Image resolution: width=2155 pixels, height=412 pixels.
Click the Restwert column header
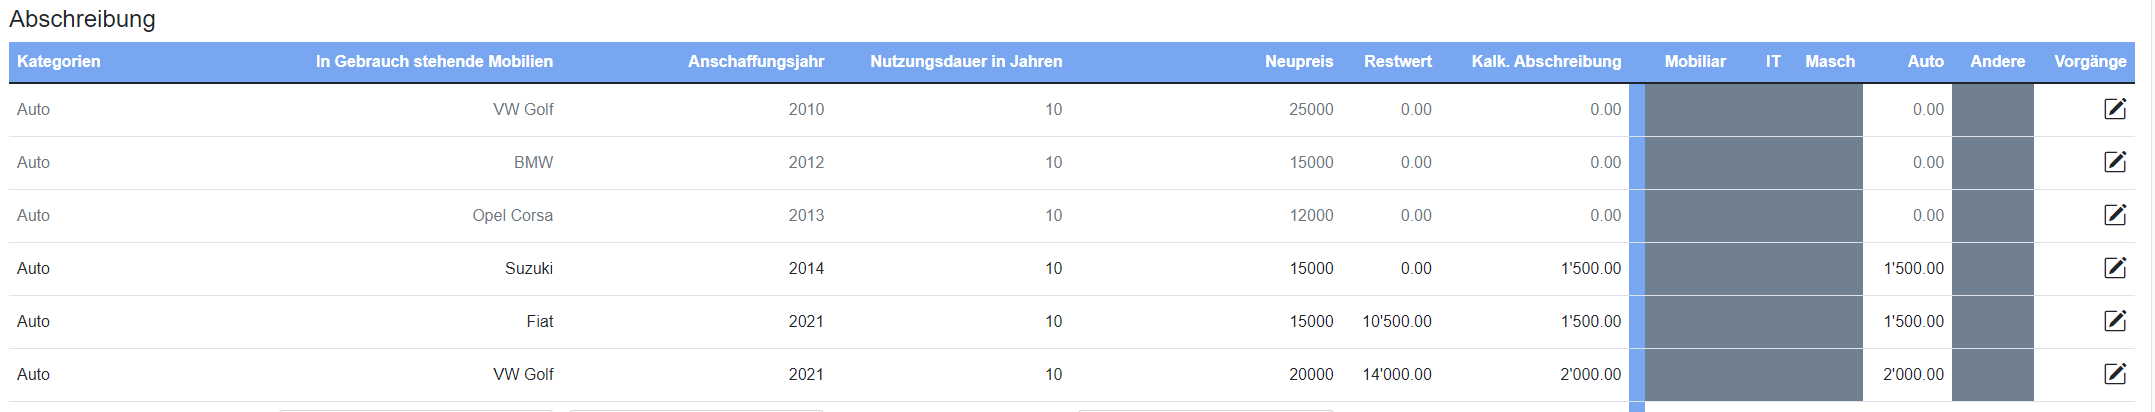(x=1398, y=61)
